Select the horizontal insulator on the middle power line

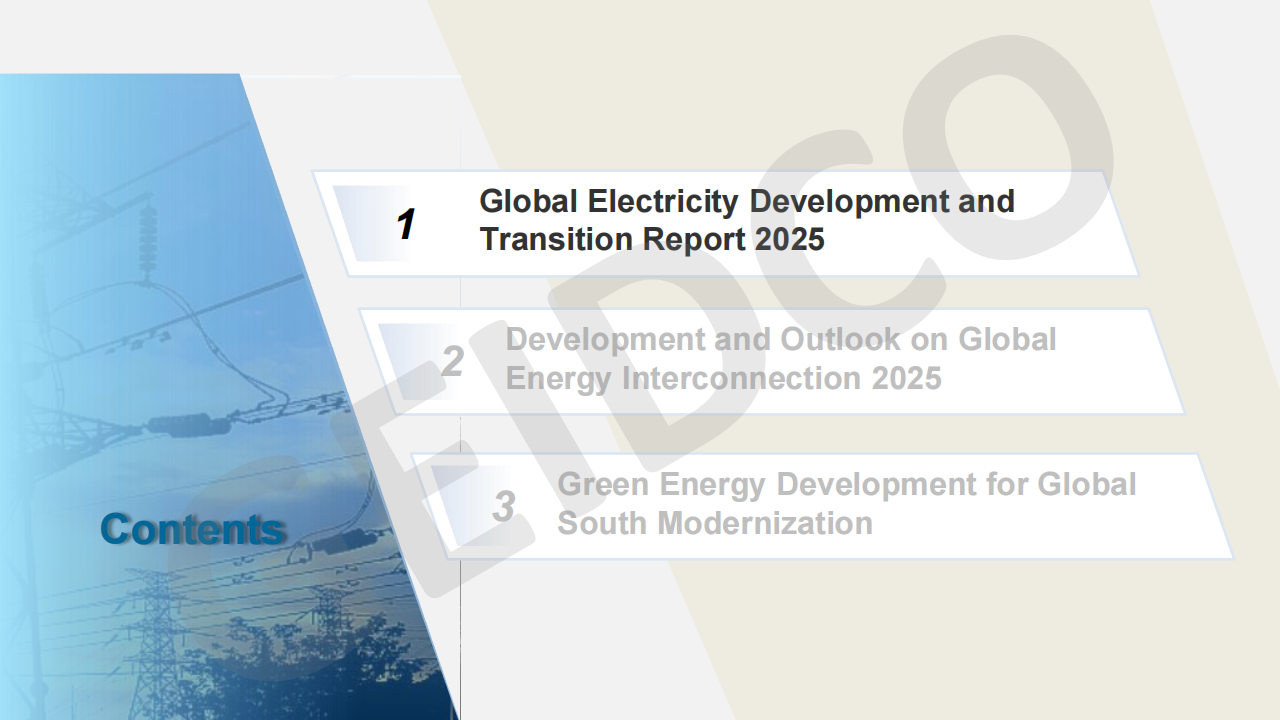tap(188, 425)
